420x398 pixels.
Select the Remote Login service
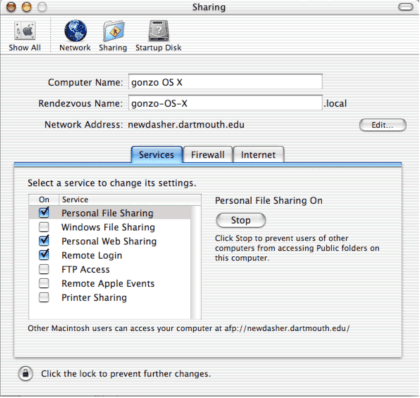click(x=110, y=255)
